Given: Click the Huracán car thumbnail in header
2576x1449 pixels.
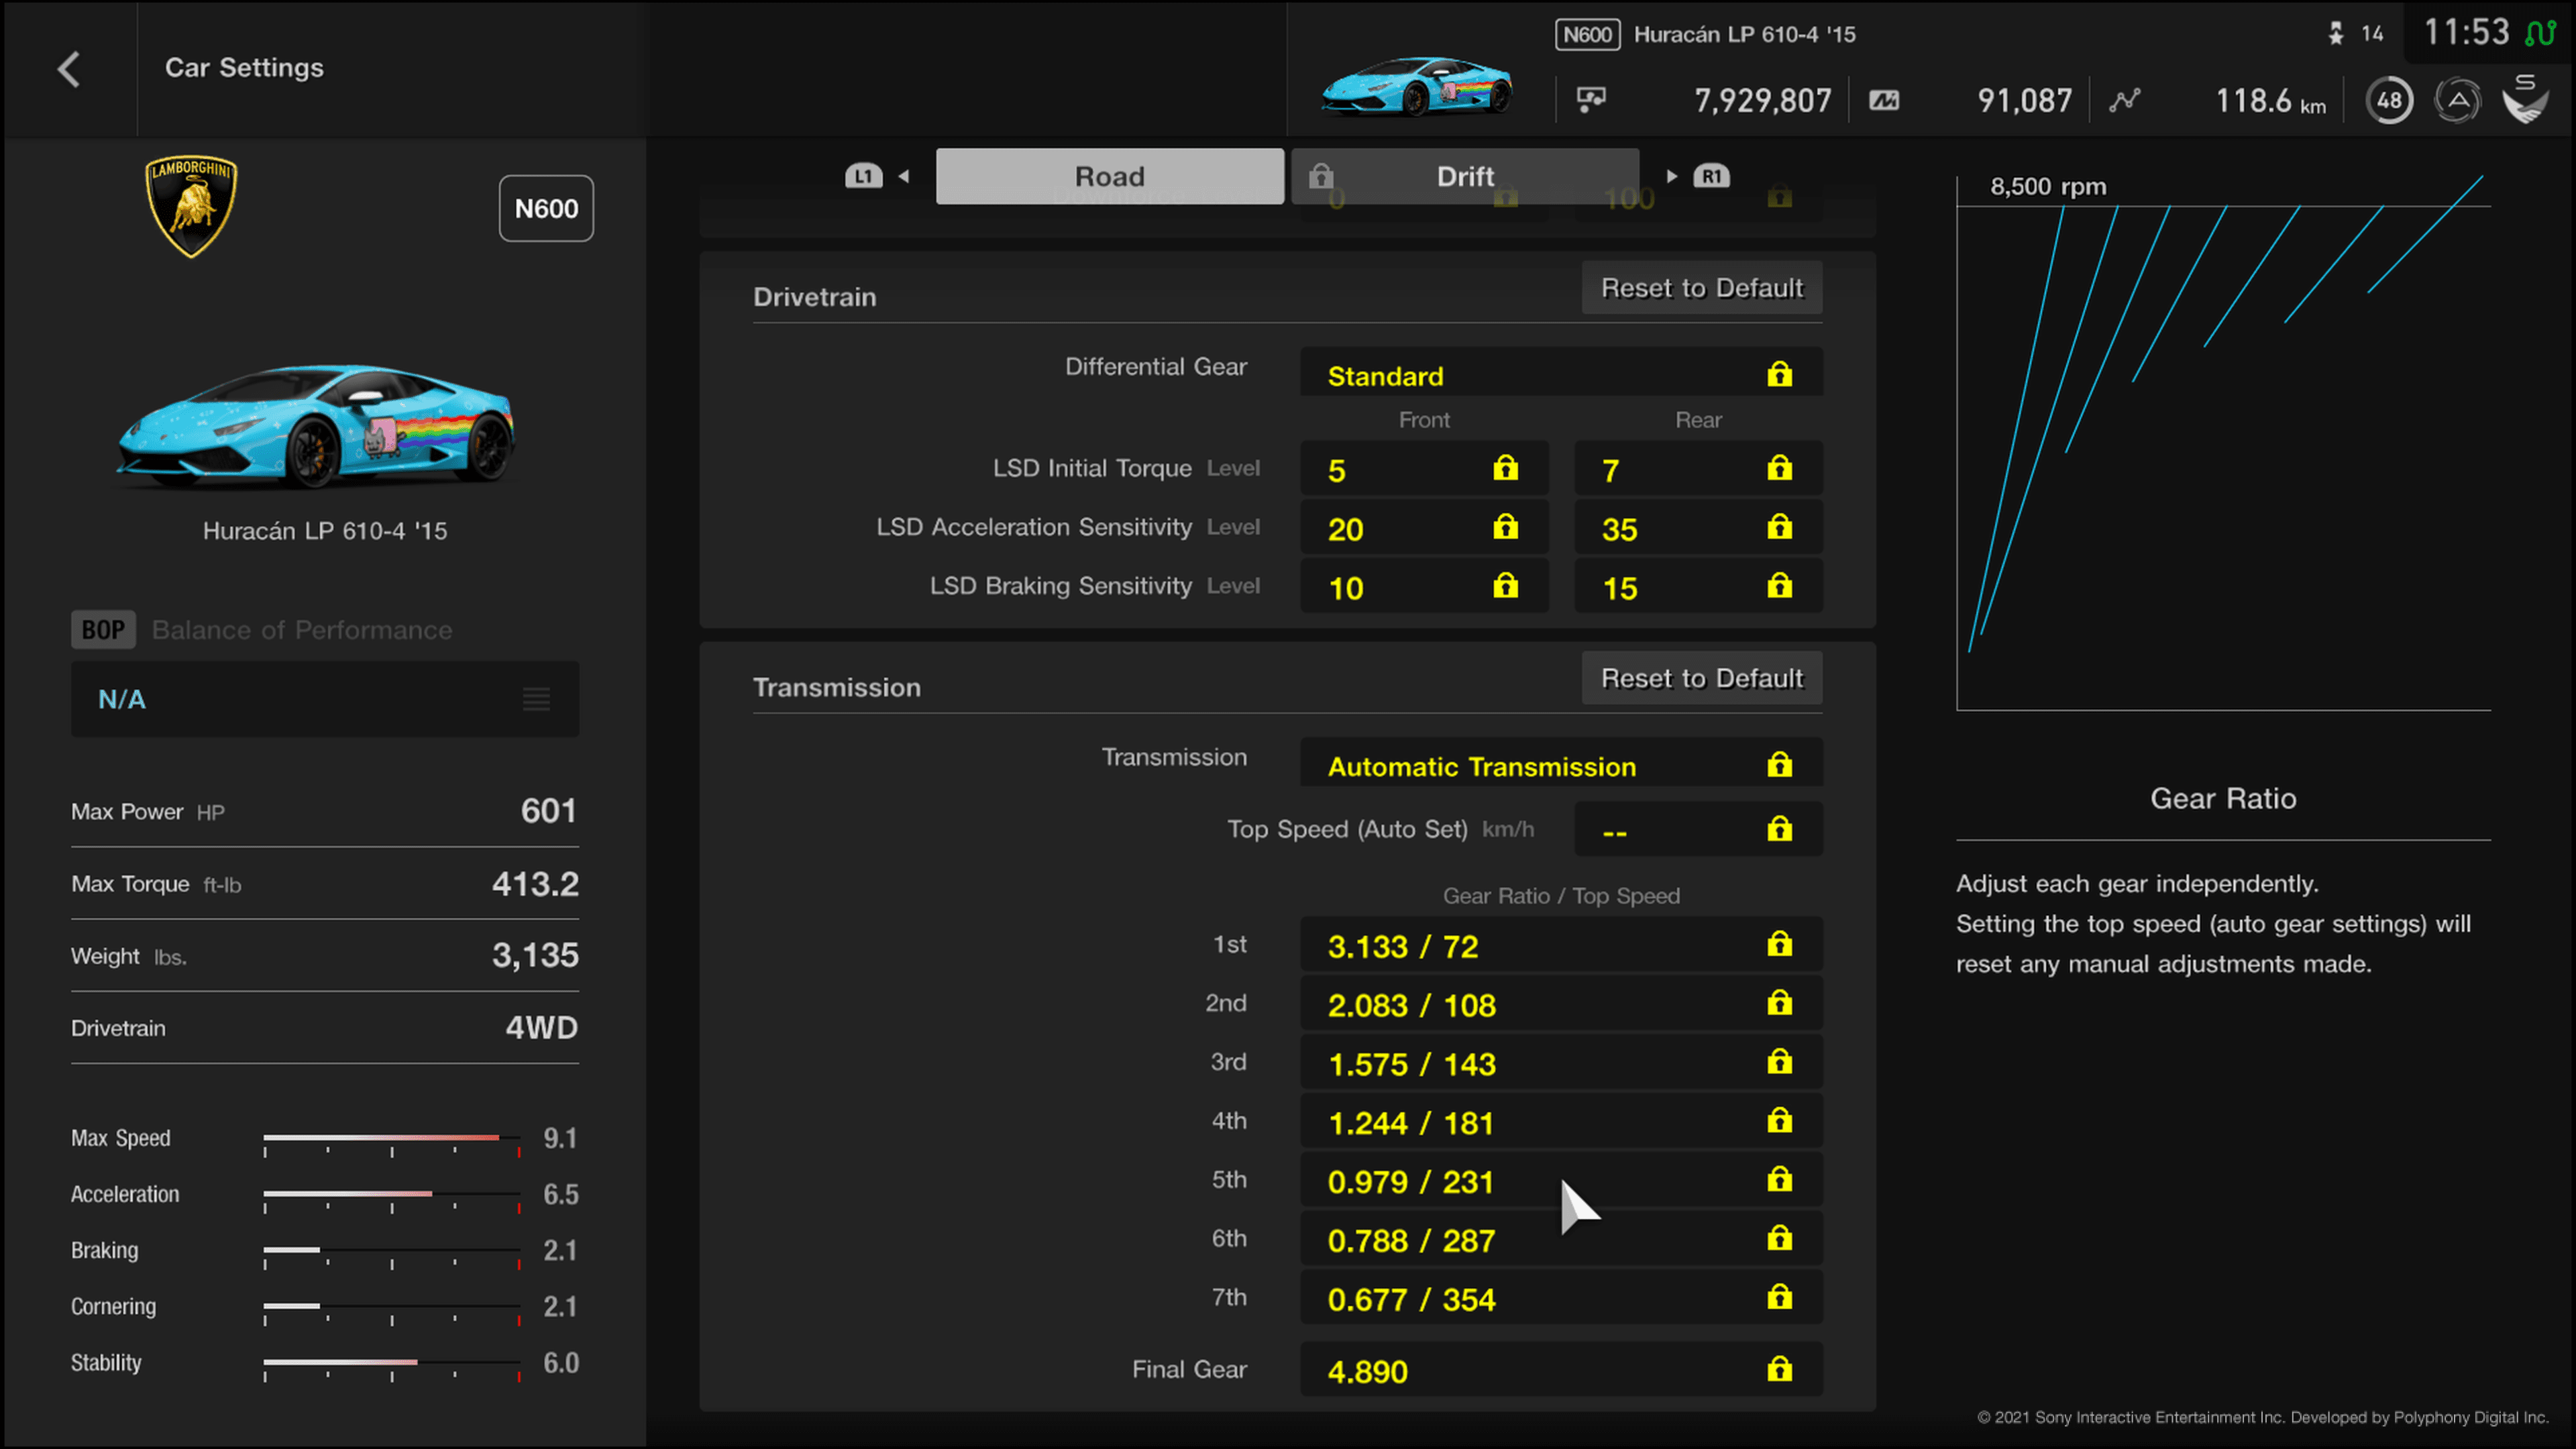Looking at the screenshot, I should tap(1416, 86).
